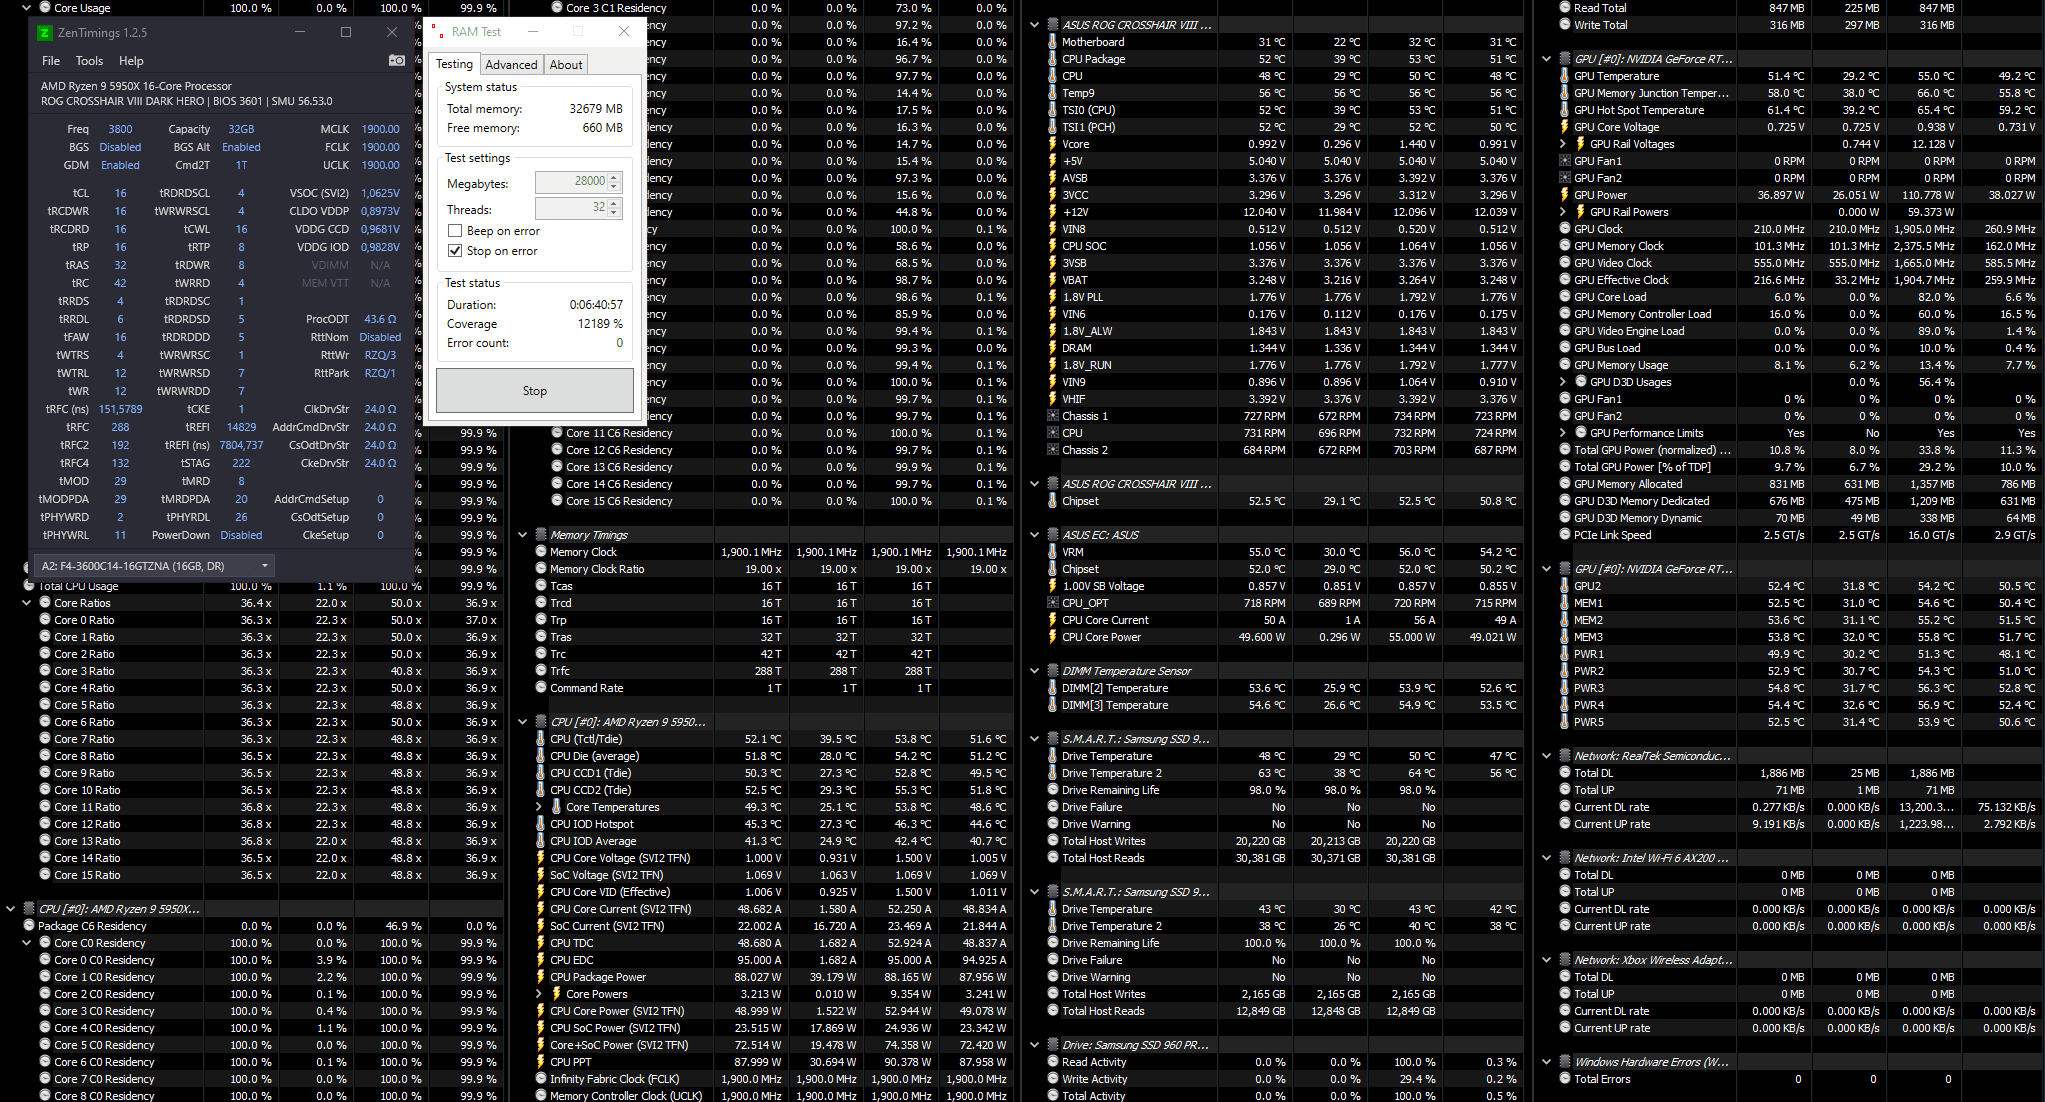This screenshot has height=1102, width=2045.
Task: Expand the GPU D3D Usages group
Action: pos(1563,382)
